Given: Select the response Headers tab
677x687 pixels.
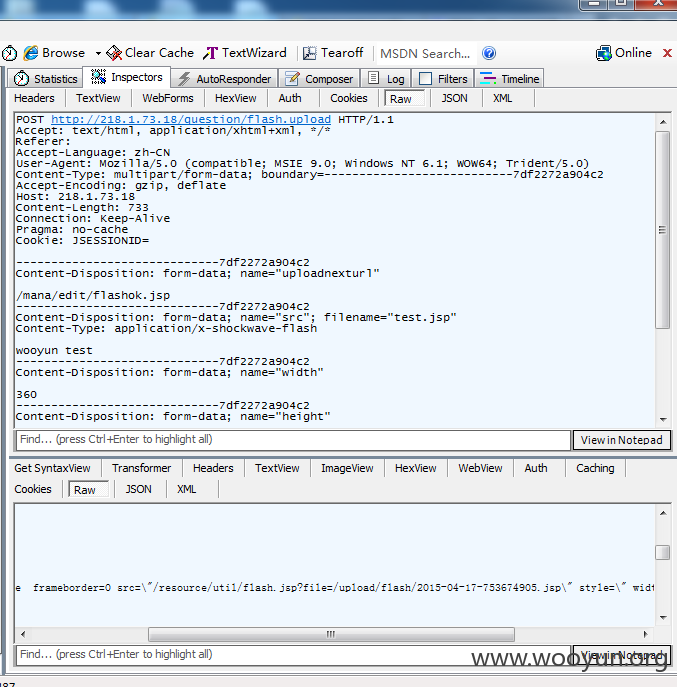Looking at the screenshot, I should (x=213, y=468).
